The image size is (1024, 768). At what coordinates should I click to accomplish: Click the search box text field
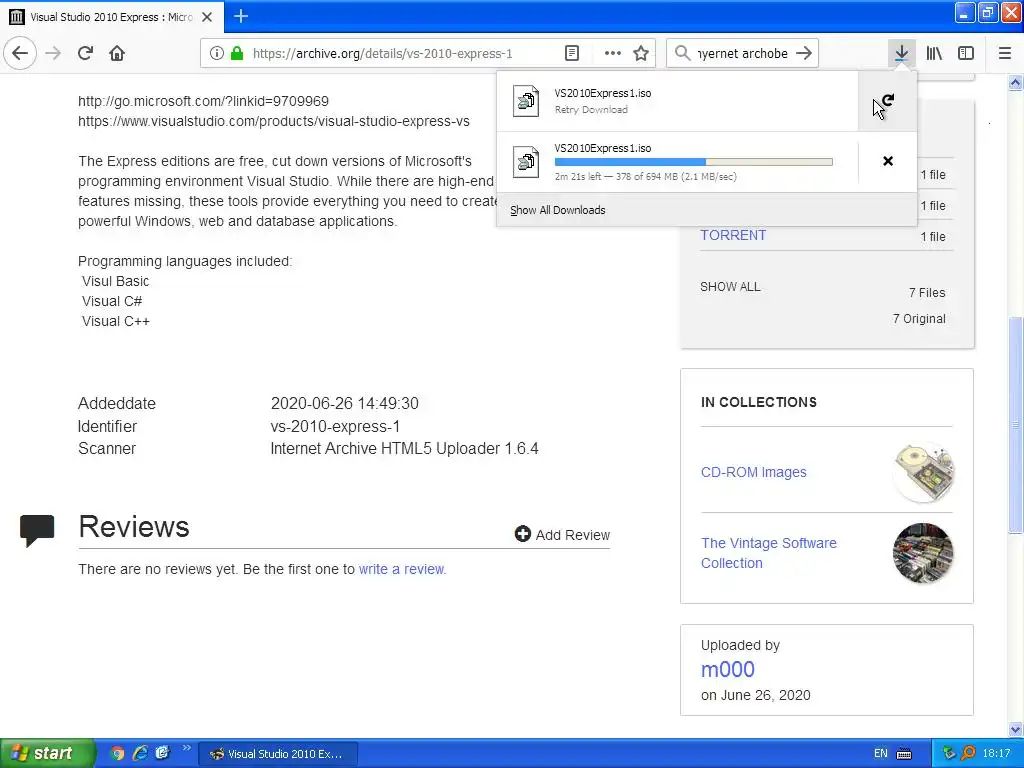(743, 54)
